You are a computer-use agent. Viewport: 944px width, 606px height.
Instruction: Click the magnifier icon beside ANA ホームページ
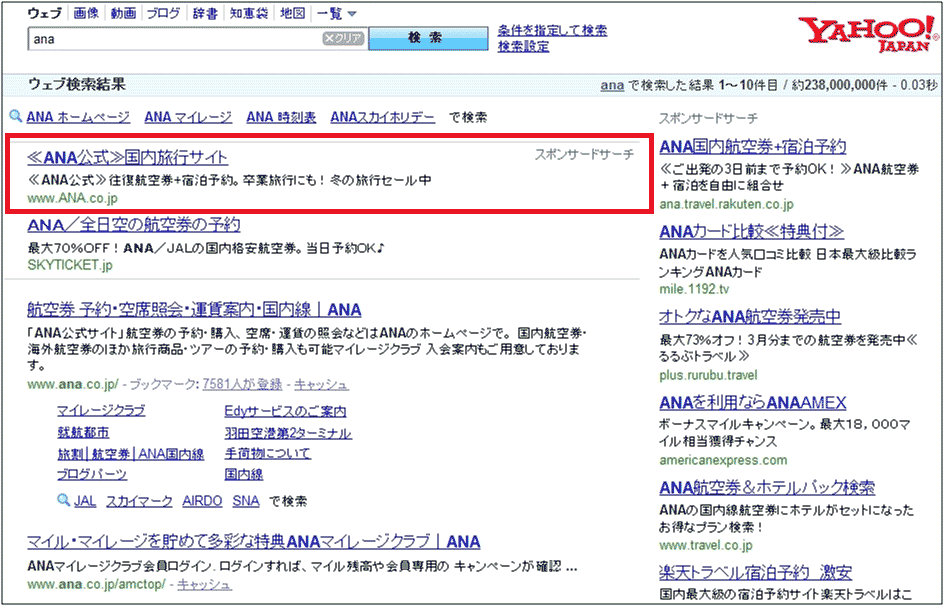[x=15, y=117]
